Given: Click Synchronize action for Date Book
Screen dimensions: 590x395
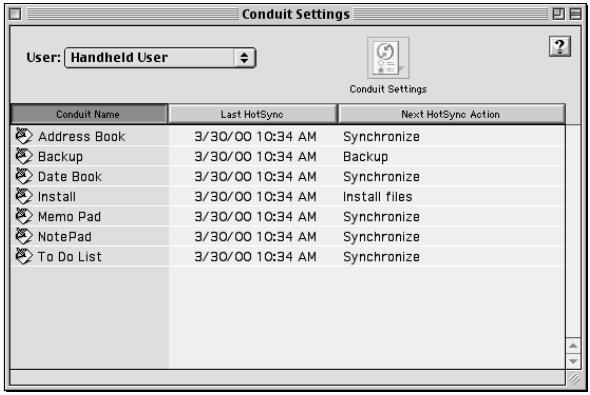Looking at the screenshot, I should (381, 177).
